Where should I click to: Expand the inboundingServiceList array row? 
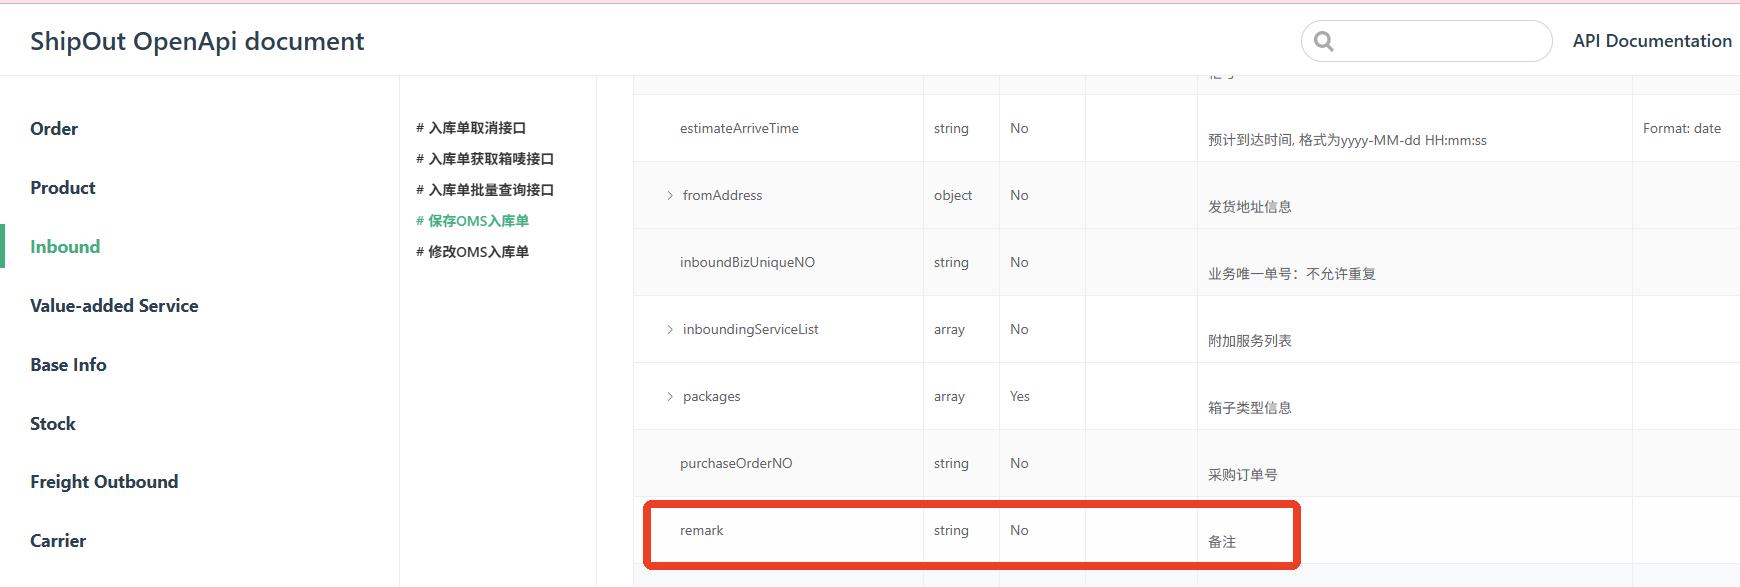click(670, 330)
